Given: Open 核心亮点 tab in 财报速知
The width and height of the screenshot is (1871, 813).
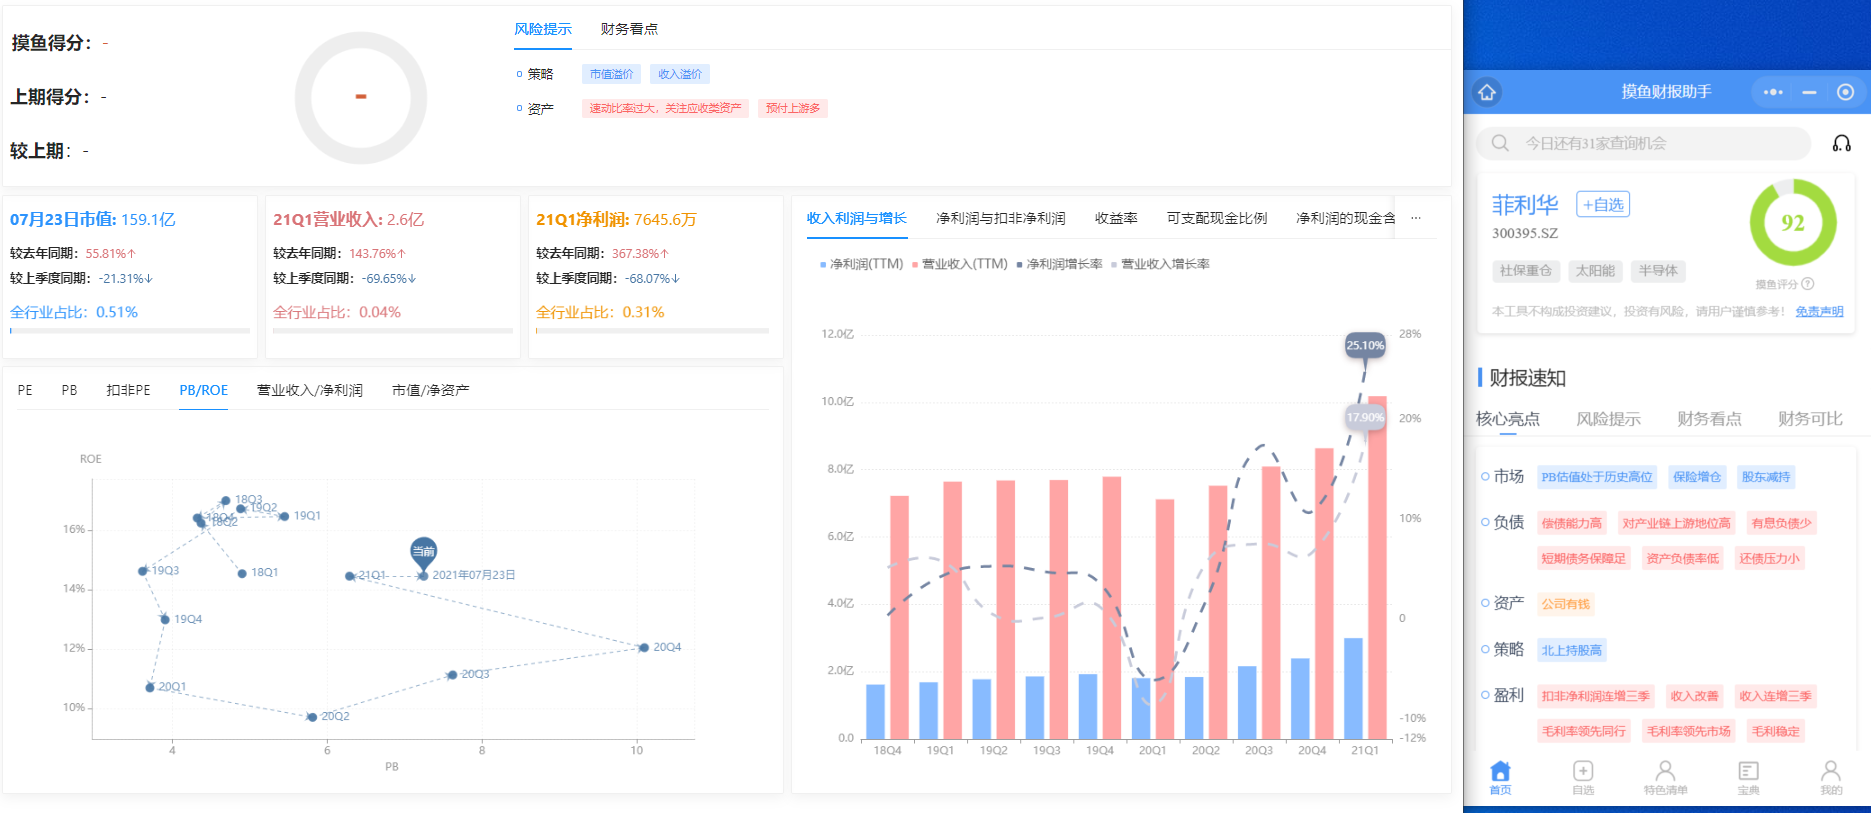Looking at the screenshot, I should click(1508, 419).
